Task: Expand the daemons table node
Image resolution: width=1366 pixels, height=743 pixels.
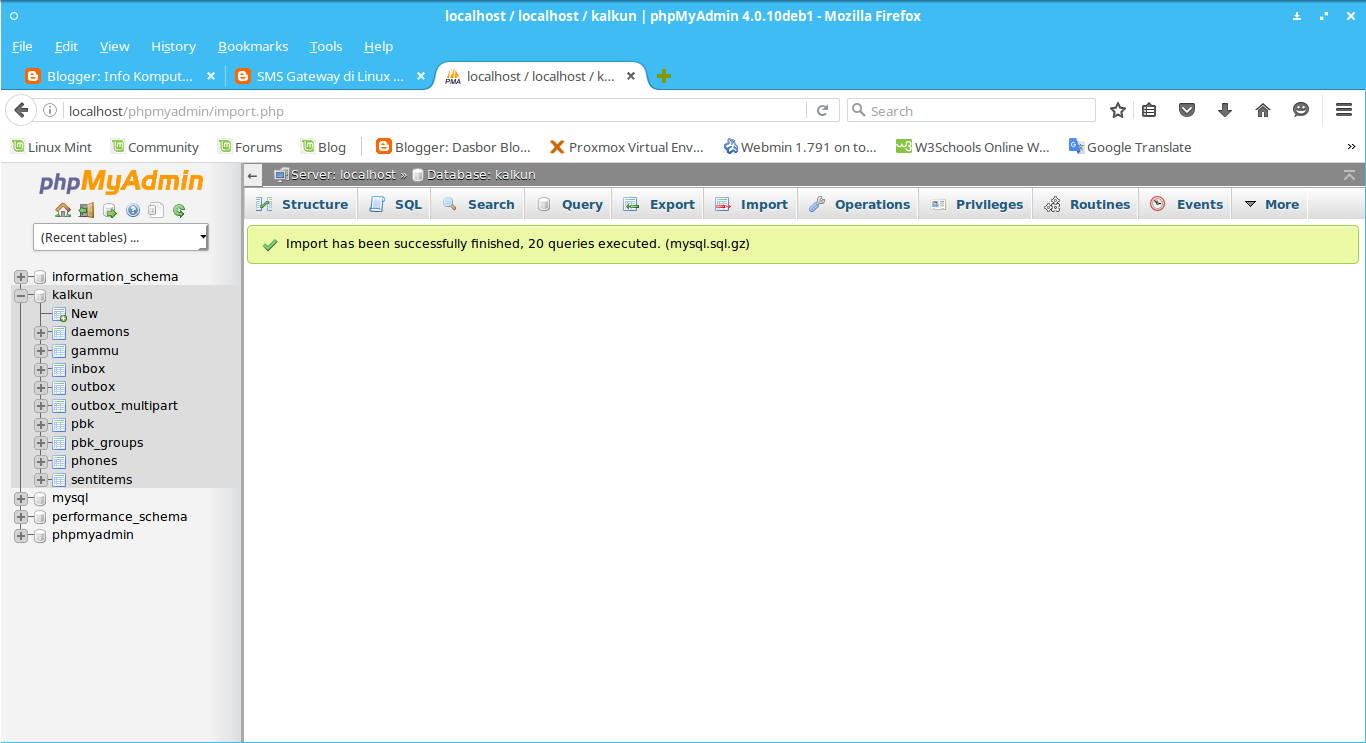Action: 40,332
